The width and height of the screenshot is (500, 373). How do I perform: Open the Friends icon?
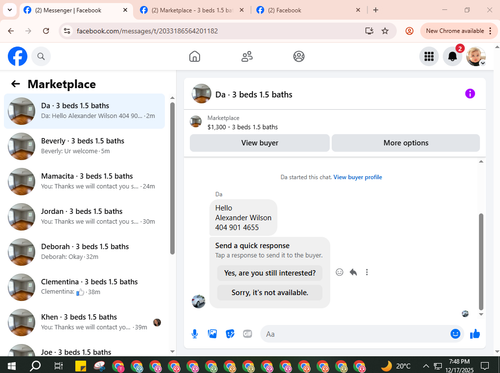pos(247,56)
